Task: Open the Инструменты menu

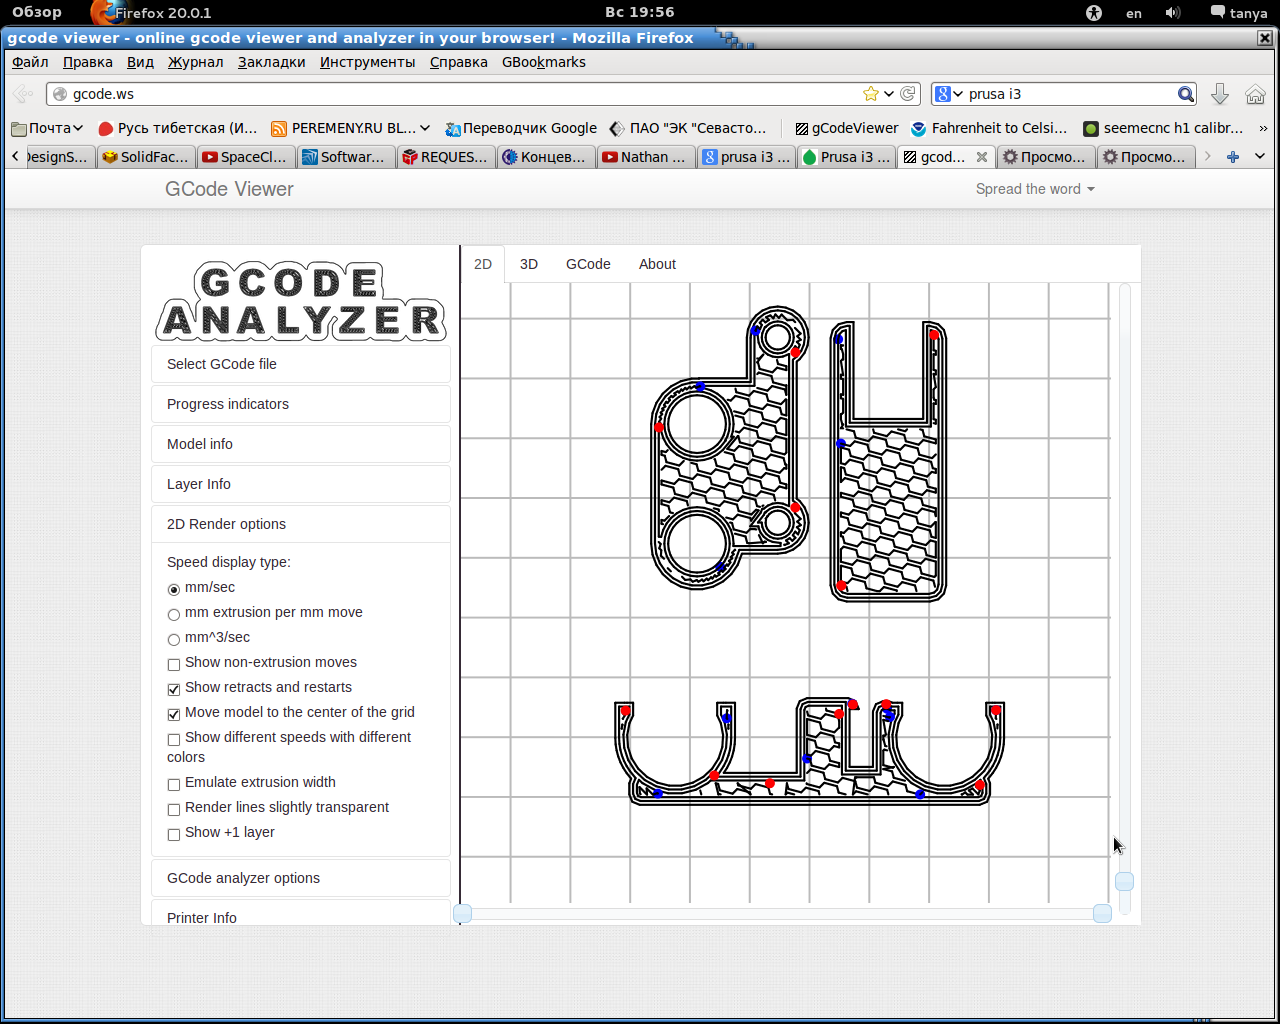Action: [367, 62]
